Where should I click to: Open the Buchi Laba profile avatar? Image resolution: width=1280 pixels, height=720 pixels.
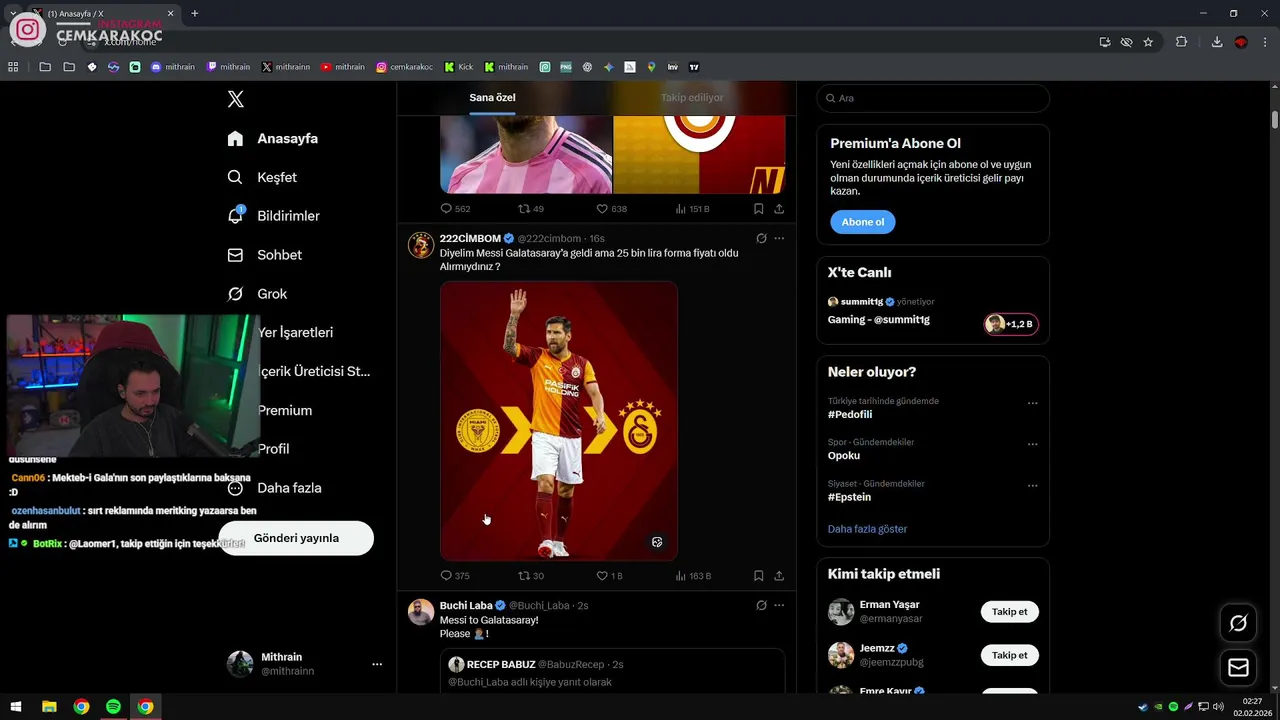point(421,612)
